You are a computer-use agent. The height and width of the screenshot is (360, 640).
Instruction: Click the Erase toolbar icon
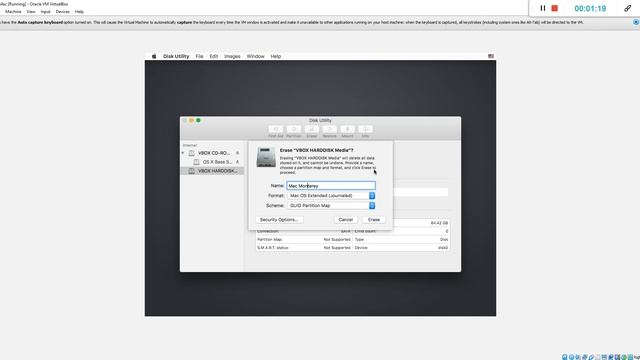coord(311,129)
